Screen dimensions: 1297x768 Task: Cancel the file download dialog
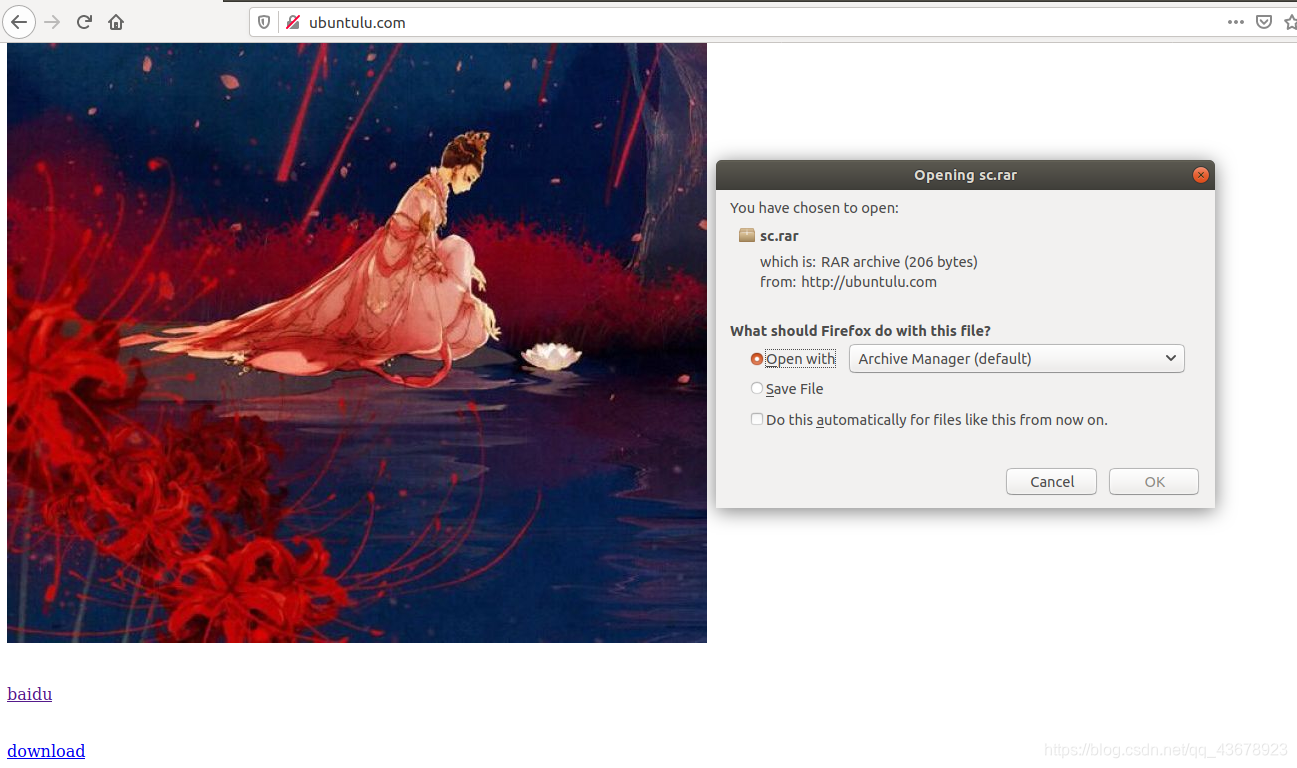click(1052, 482)
